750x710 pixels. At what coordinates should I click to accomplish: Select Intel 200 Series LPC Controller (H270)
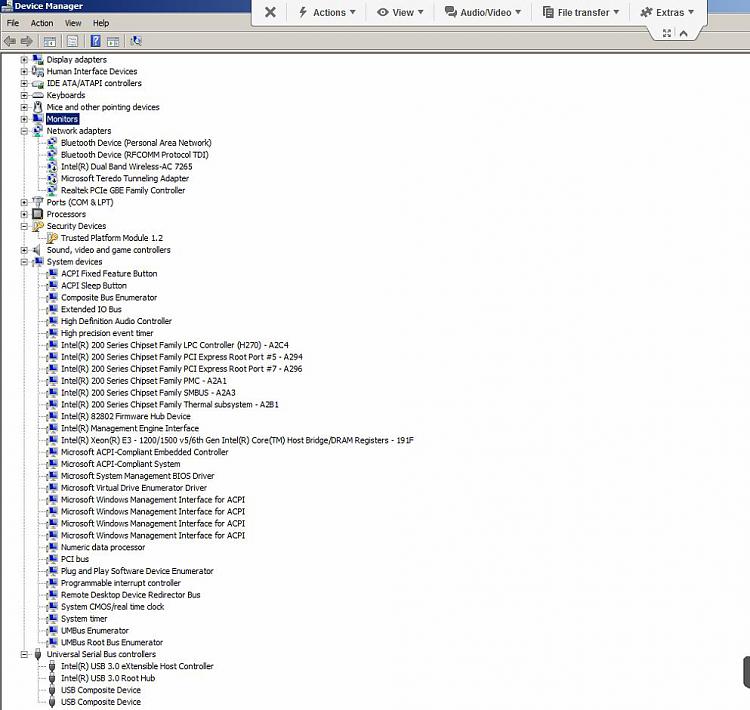(x=175, y=345)
